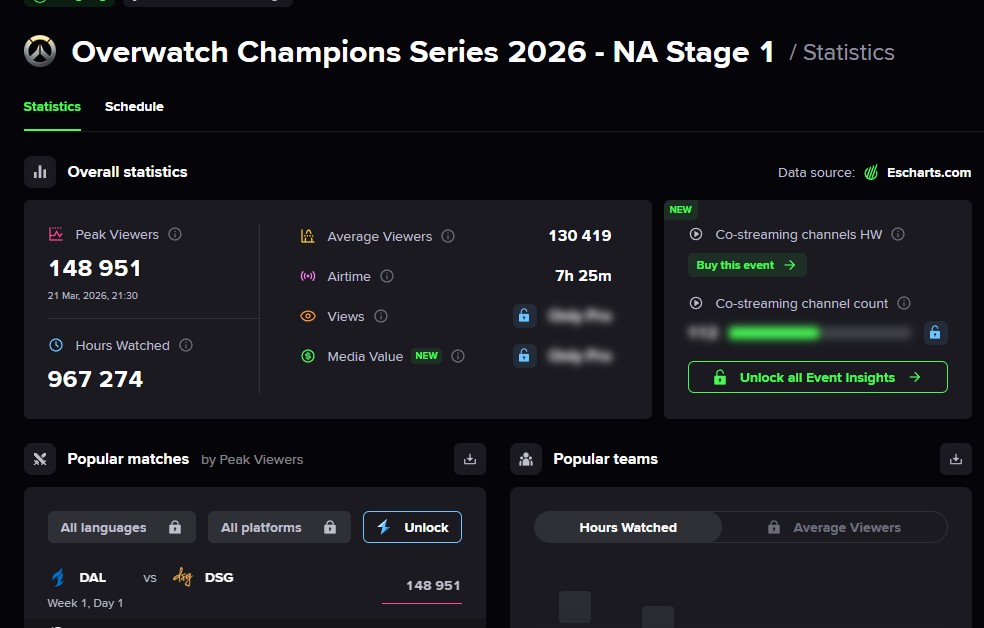This screenshot has width=984, height=628.
Task: Click the Airtime info icon
Action: [x=387, y=276]
